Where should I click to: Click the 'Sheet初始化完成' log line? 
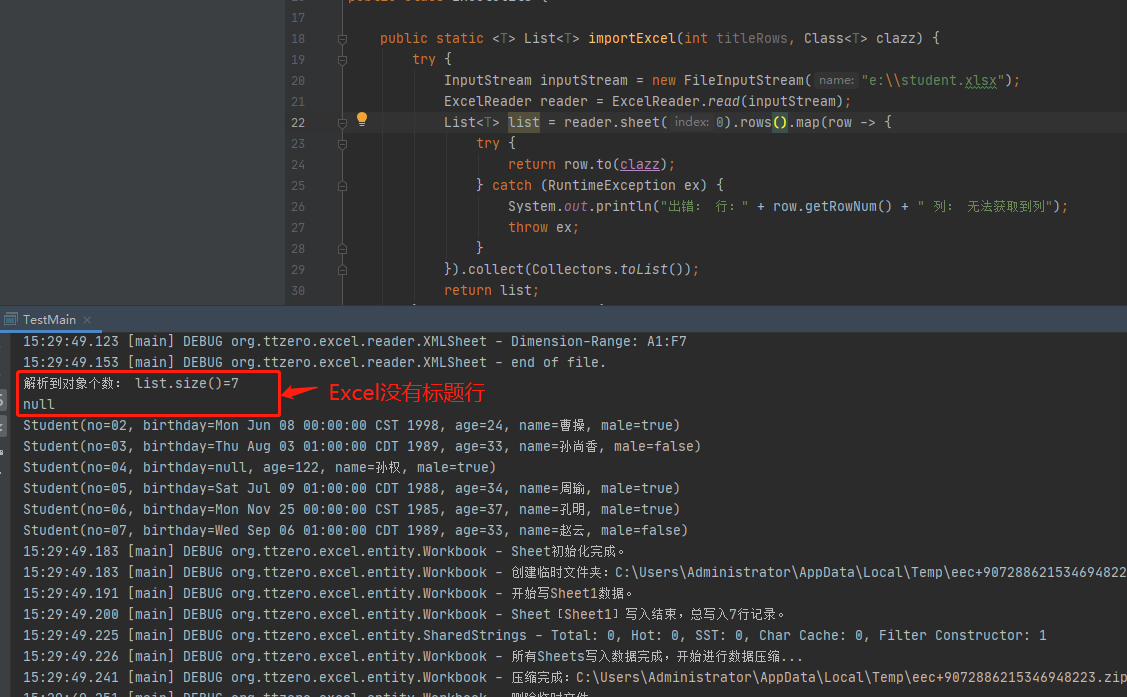(324, 551)
